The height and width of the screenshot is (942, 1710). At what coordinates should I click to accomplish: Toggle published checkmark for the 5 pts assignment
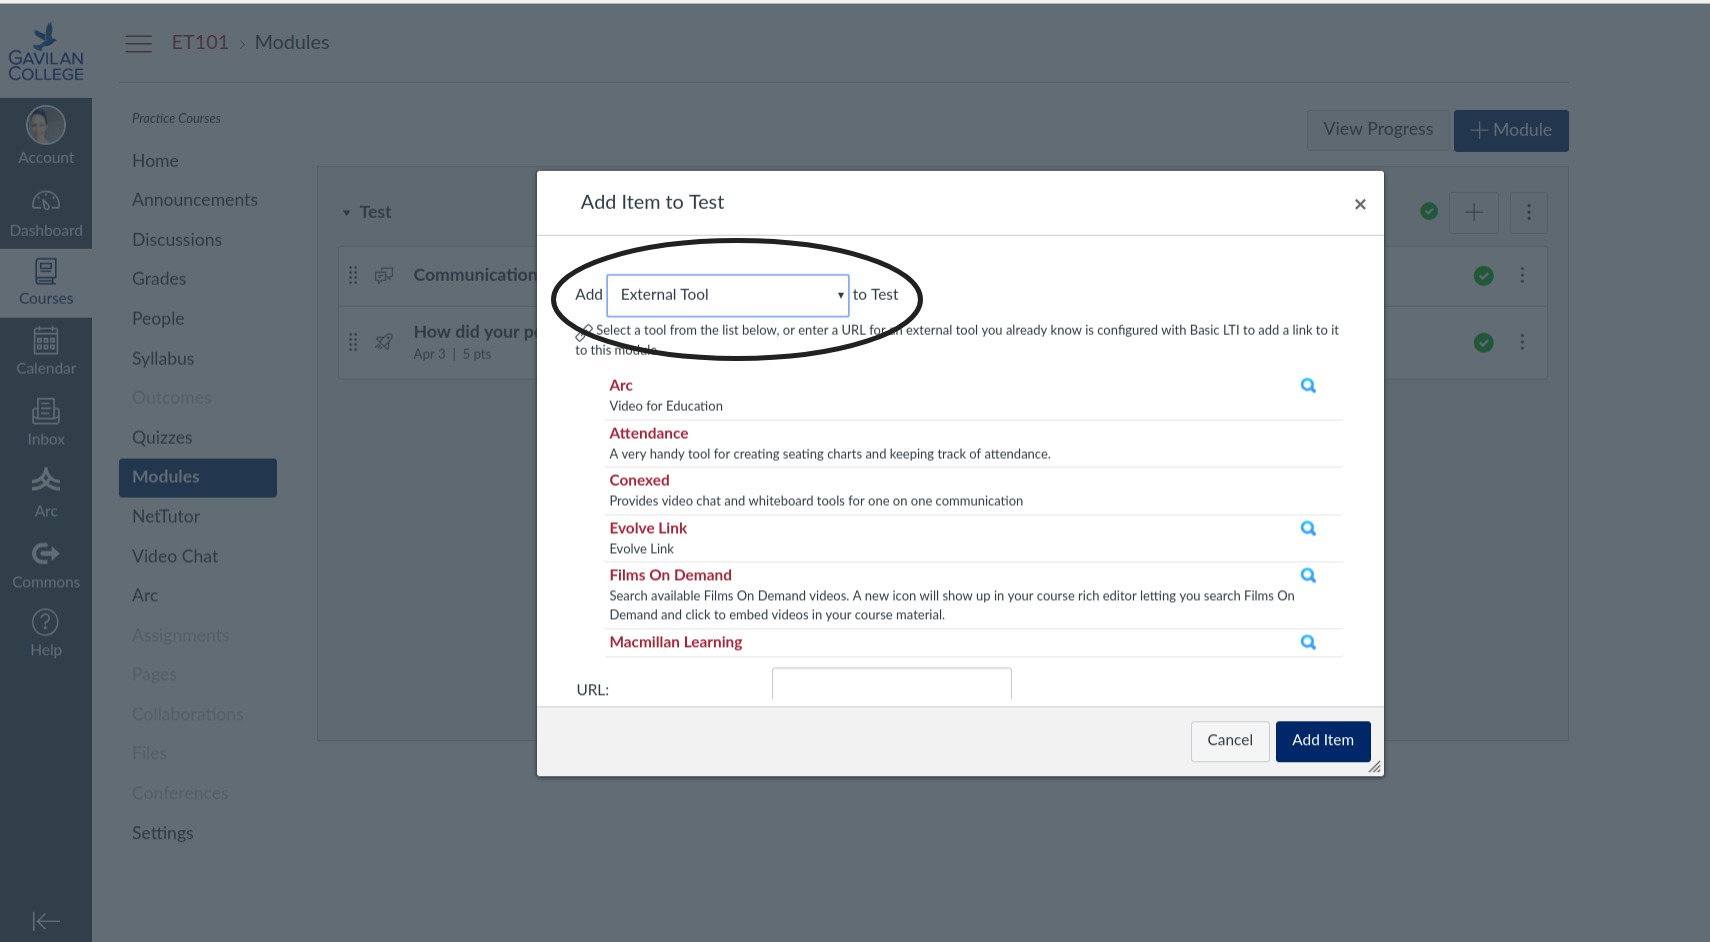[x=1483, y=343]
